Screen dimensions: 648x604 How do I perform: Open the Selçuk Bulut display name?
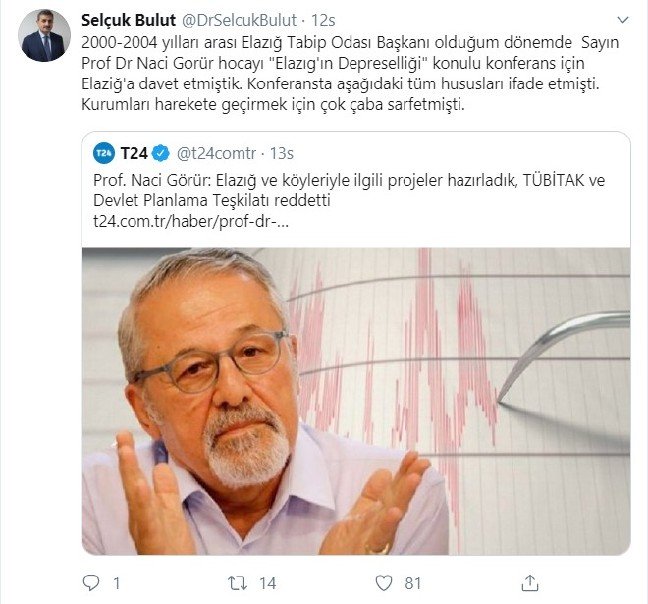(129, 20)
